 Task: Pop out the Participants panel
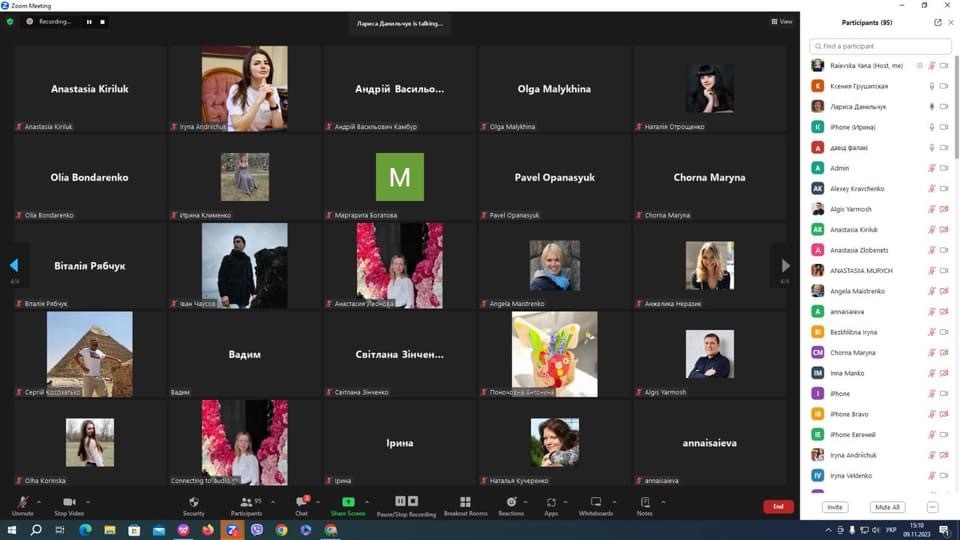pyautogui.click(x=937, y=22)
